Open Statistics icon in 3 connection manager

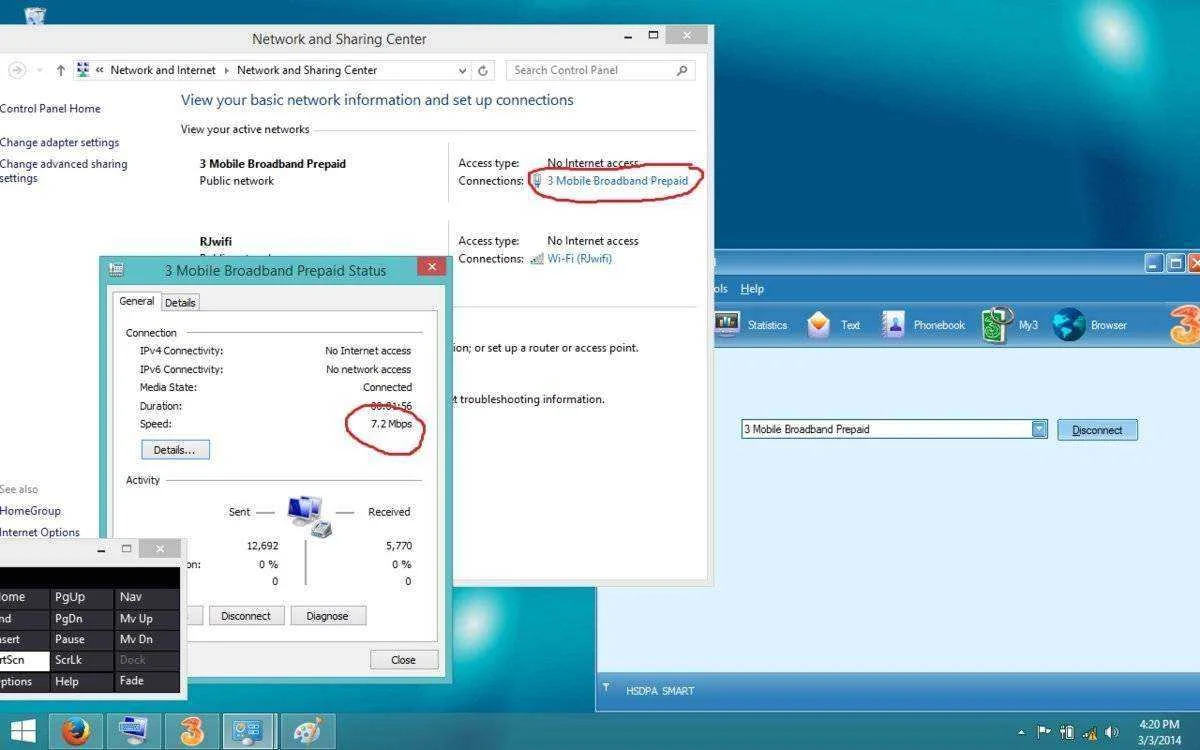coord(727,324)
